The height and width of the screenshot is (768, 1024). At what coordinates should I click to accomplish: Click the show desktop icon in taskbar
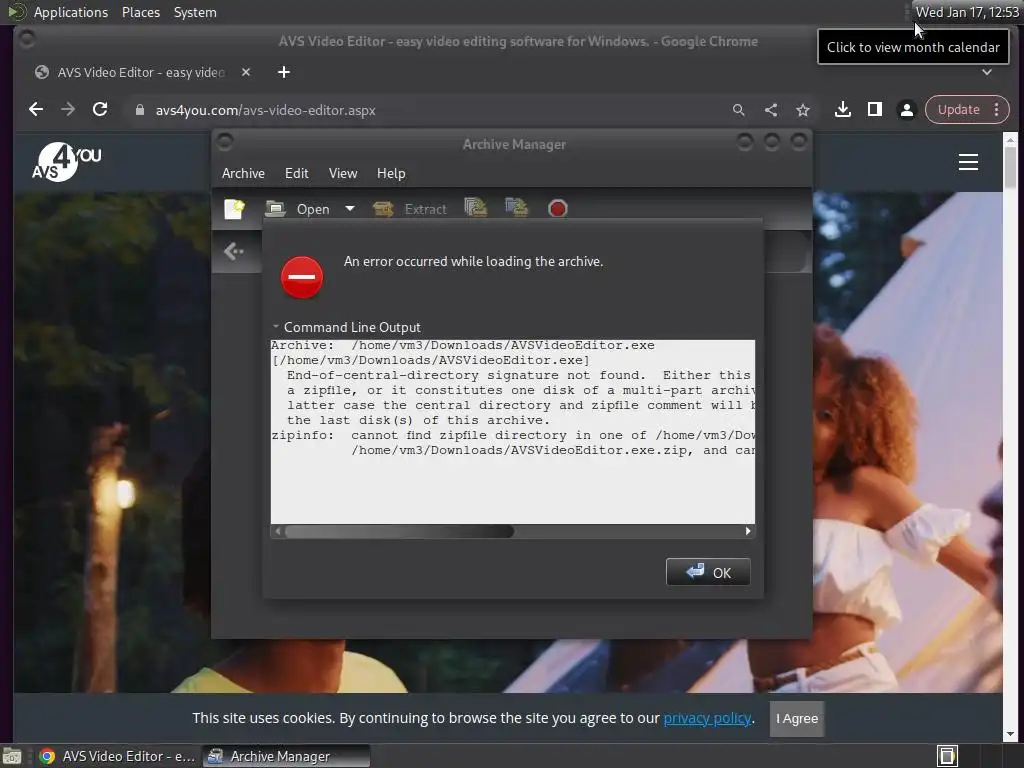click(12, 756)
